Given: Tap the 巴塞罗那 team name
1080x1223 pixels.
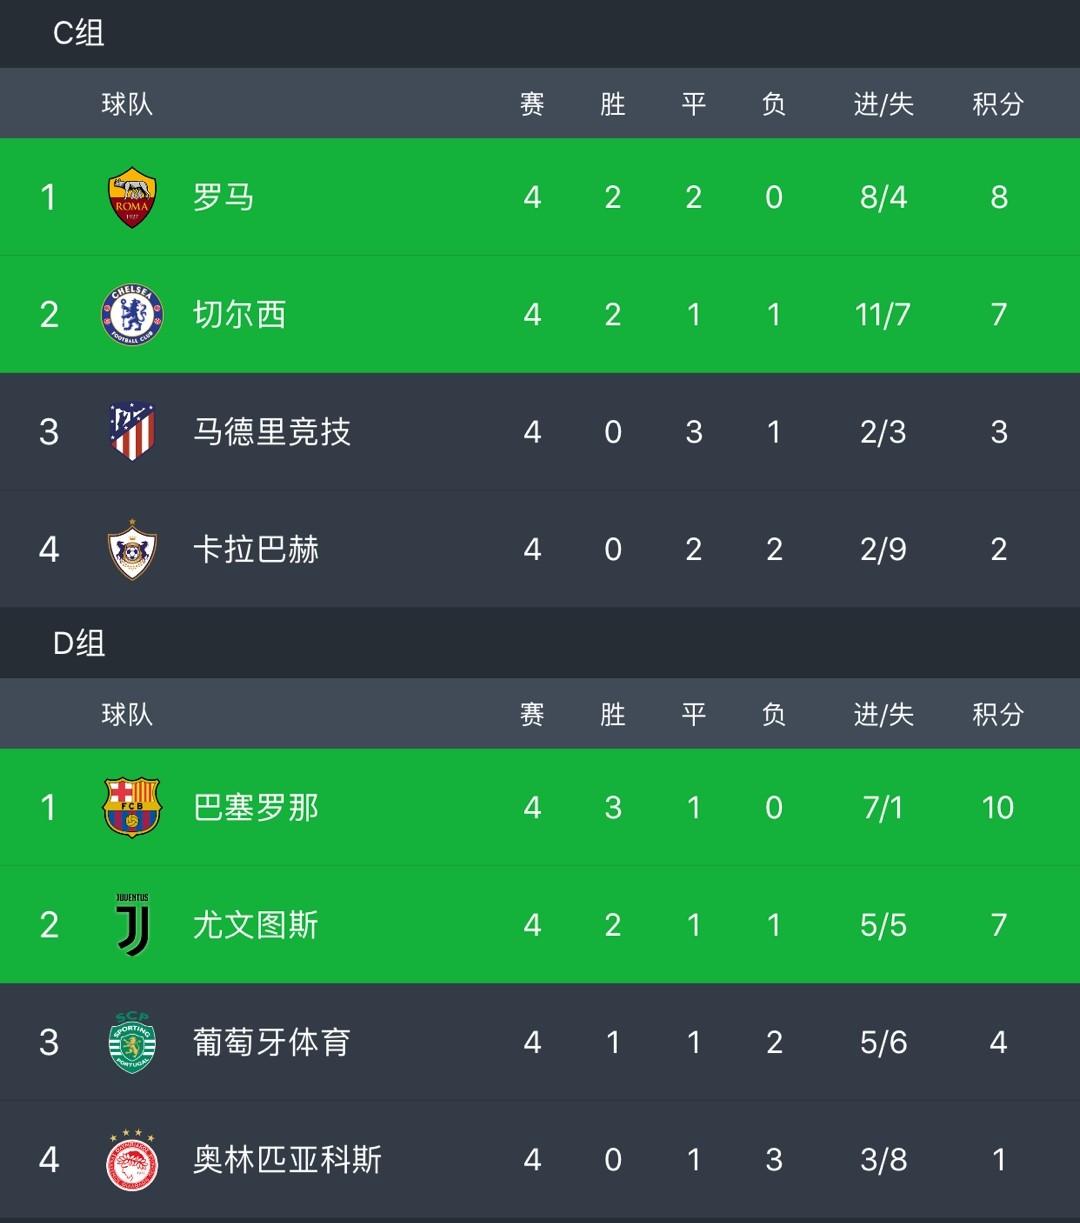Looking at the screenshot, I should pyautogui.click(x=255, y=807).
